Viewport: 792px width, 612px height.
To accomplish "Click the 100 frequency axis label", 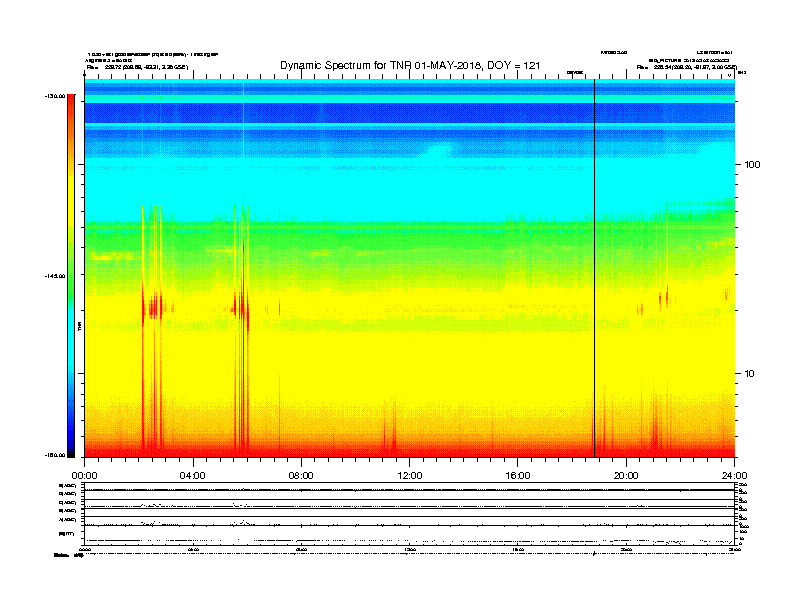I will point(752,165).
